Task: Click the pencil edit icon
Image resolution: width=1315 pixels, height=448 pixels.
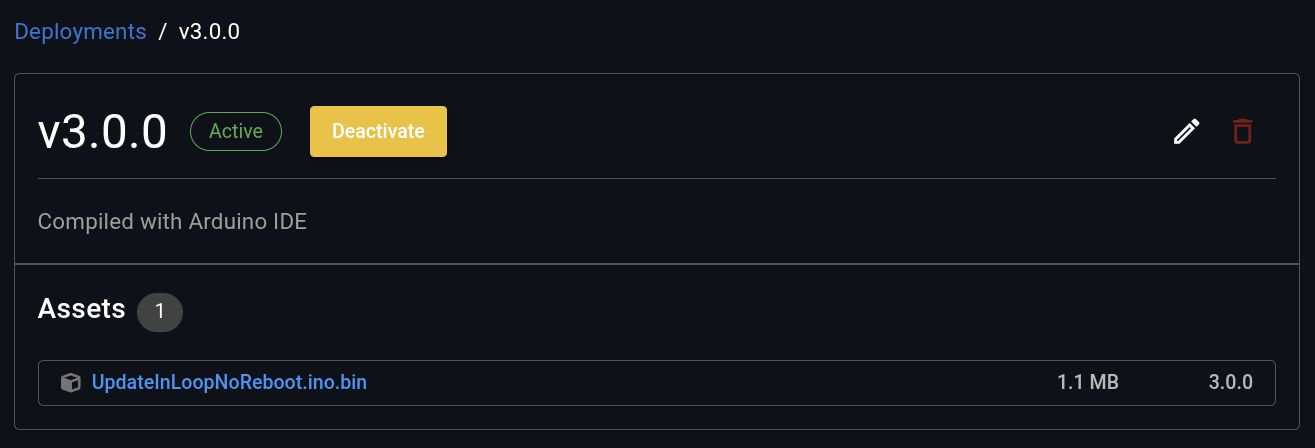Action: 1186,132
